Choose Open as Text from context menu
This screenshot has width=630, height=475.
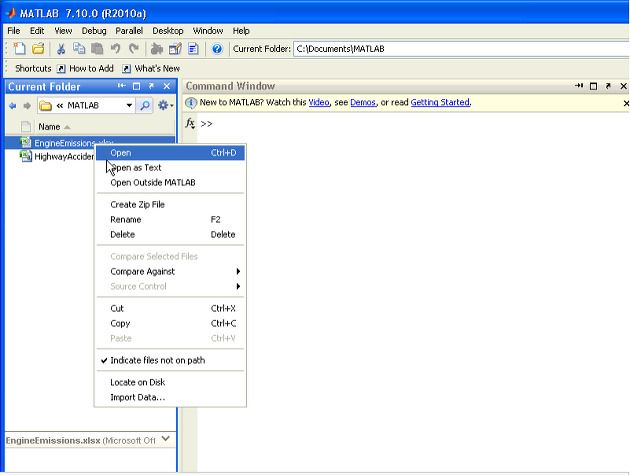pos(170,168)
